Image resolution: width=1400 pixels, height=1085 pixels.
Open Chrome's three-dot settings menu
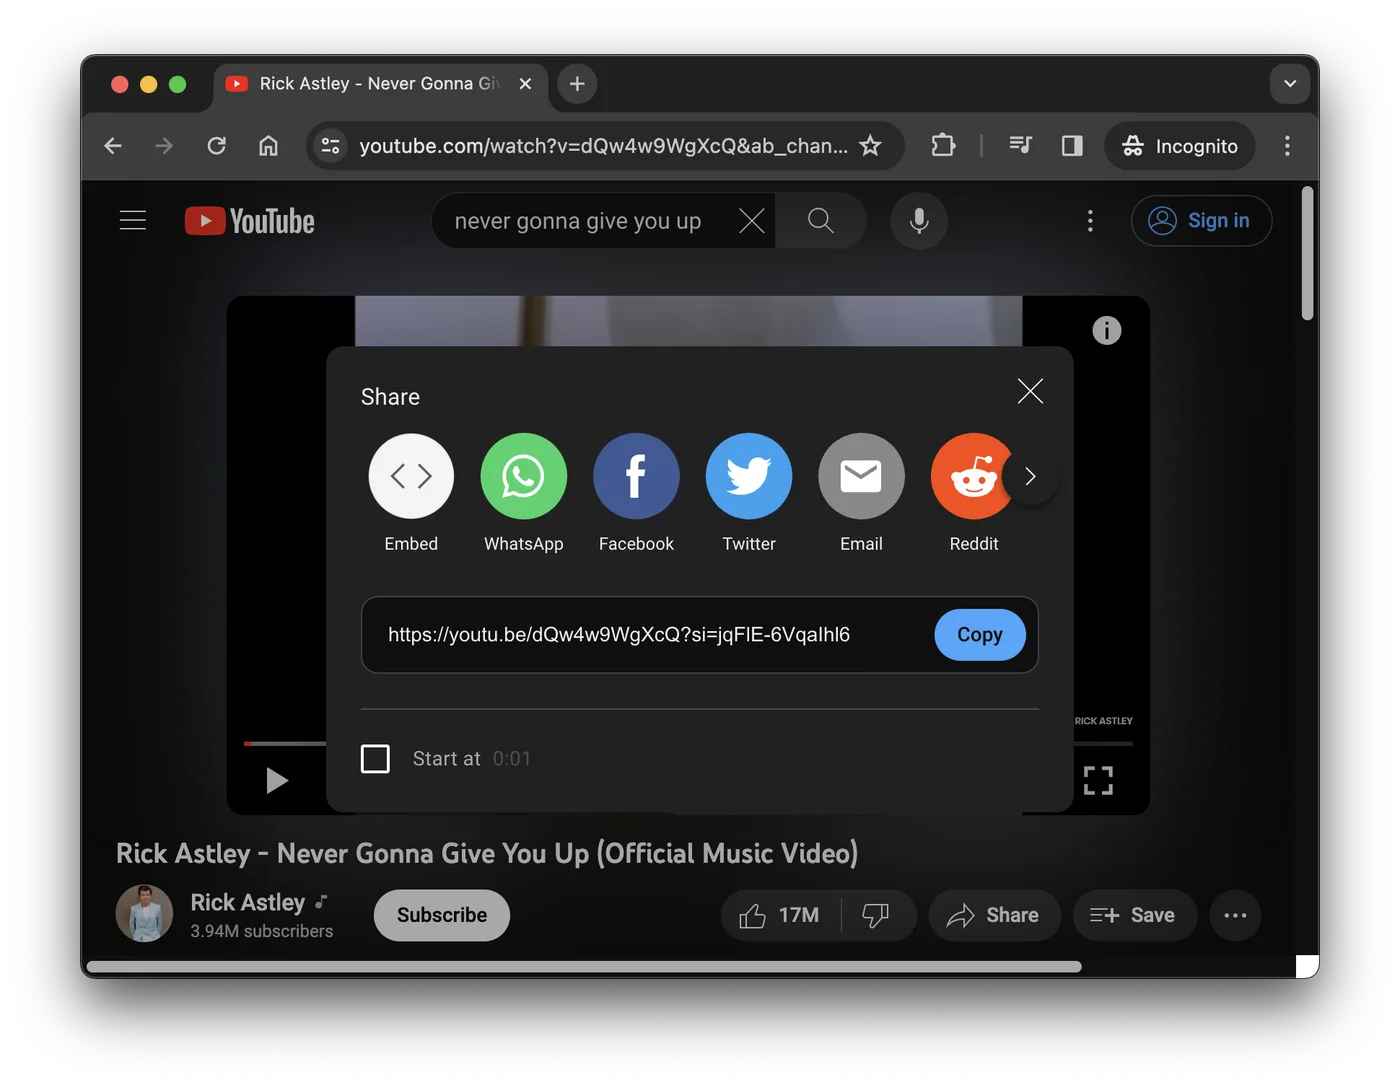(1287, 146)
